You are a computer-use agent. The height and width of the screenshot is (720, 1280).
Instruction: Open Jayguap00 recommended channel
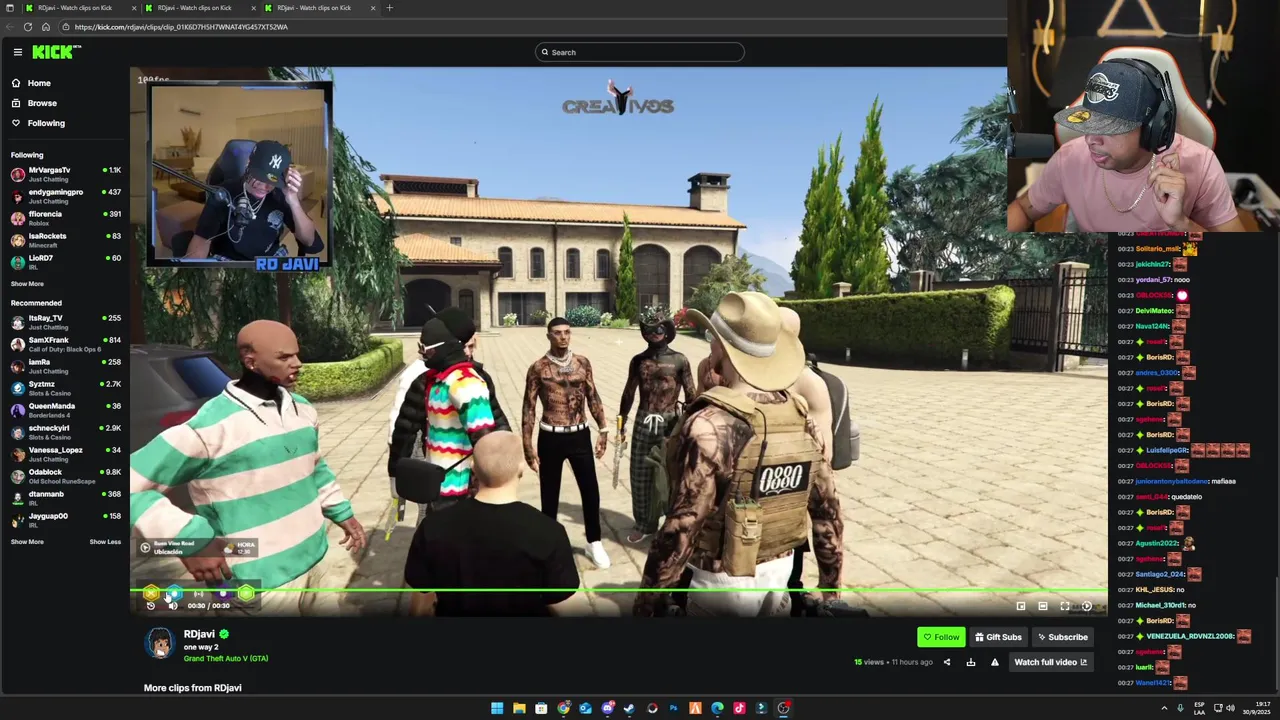[65, 520]
